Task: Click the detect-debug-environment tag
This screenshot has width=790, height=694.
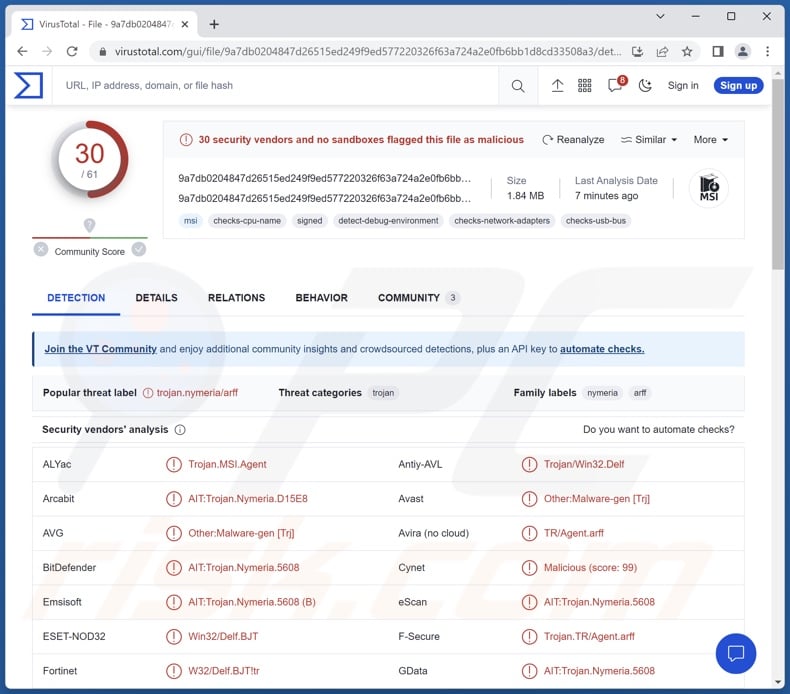Action: pos(388,221)
